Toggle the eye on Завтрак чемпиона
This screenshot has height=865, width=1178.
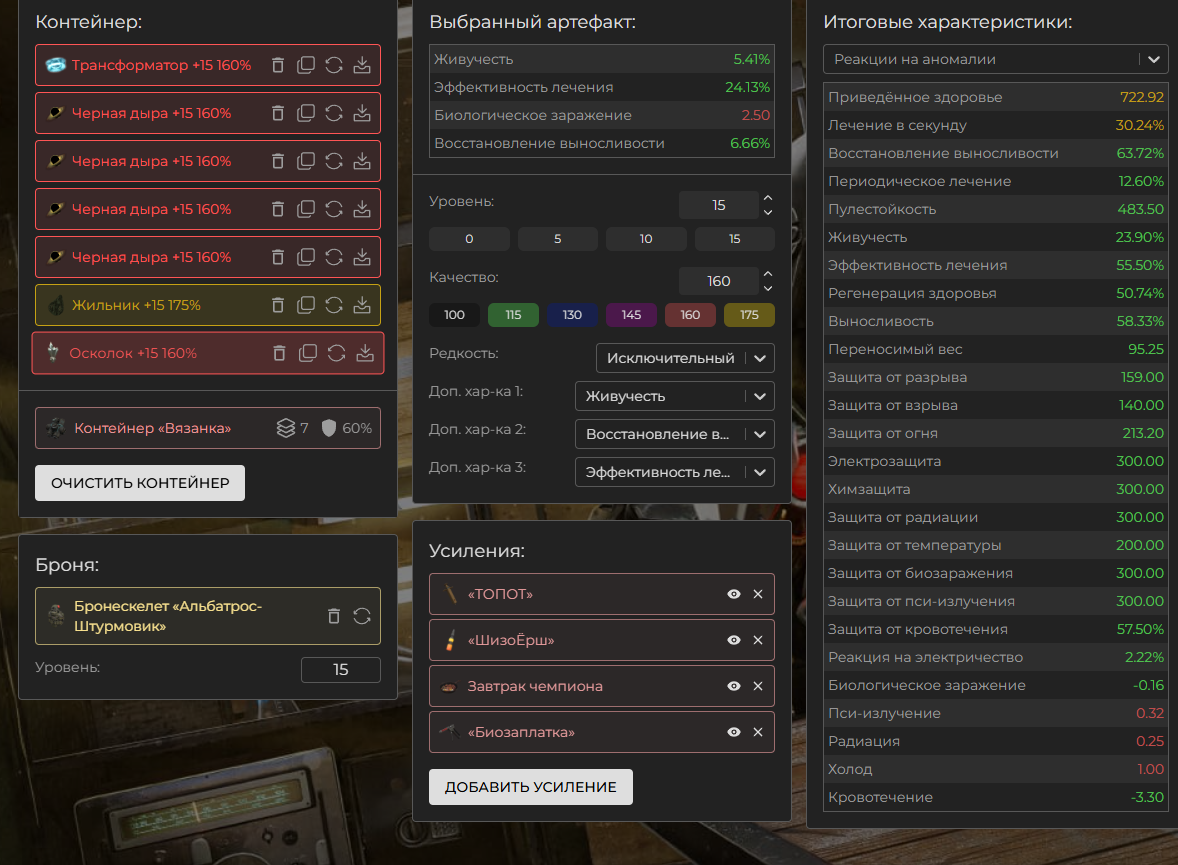[x=734, y=686]
